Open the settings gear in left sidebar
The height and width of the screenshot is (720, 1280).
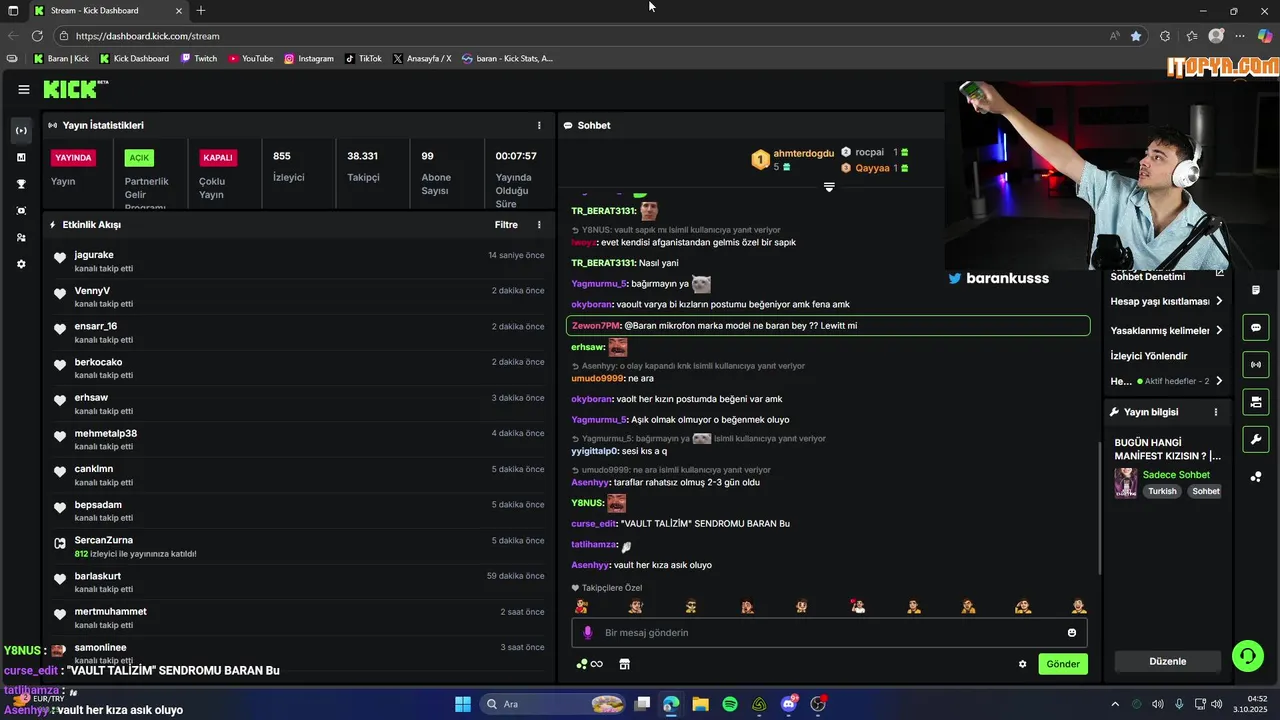21,265
